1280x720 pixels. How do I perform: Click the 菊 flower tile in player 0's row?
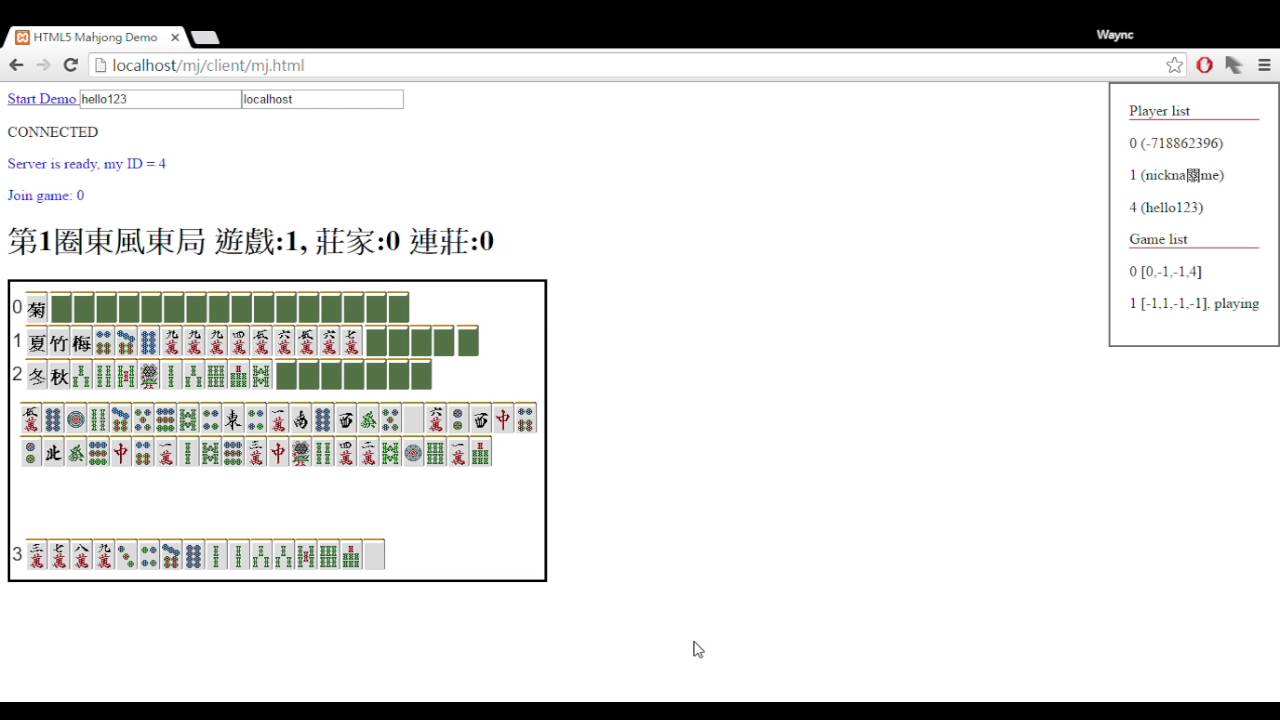coord(37,308)
